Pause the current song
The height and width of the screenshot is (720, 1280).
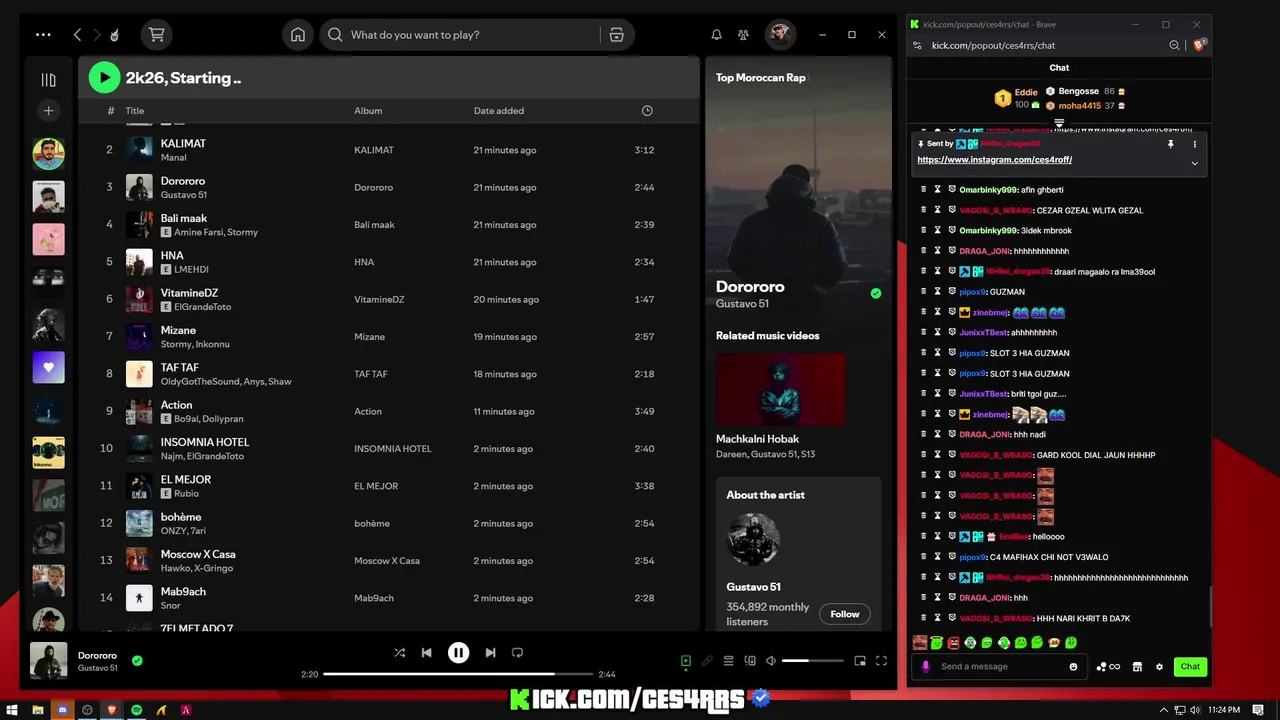coord(458,653)
